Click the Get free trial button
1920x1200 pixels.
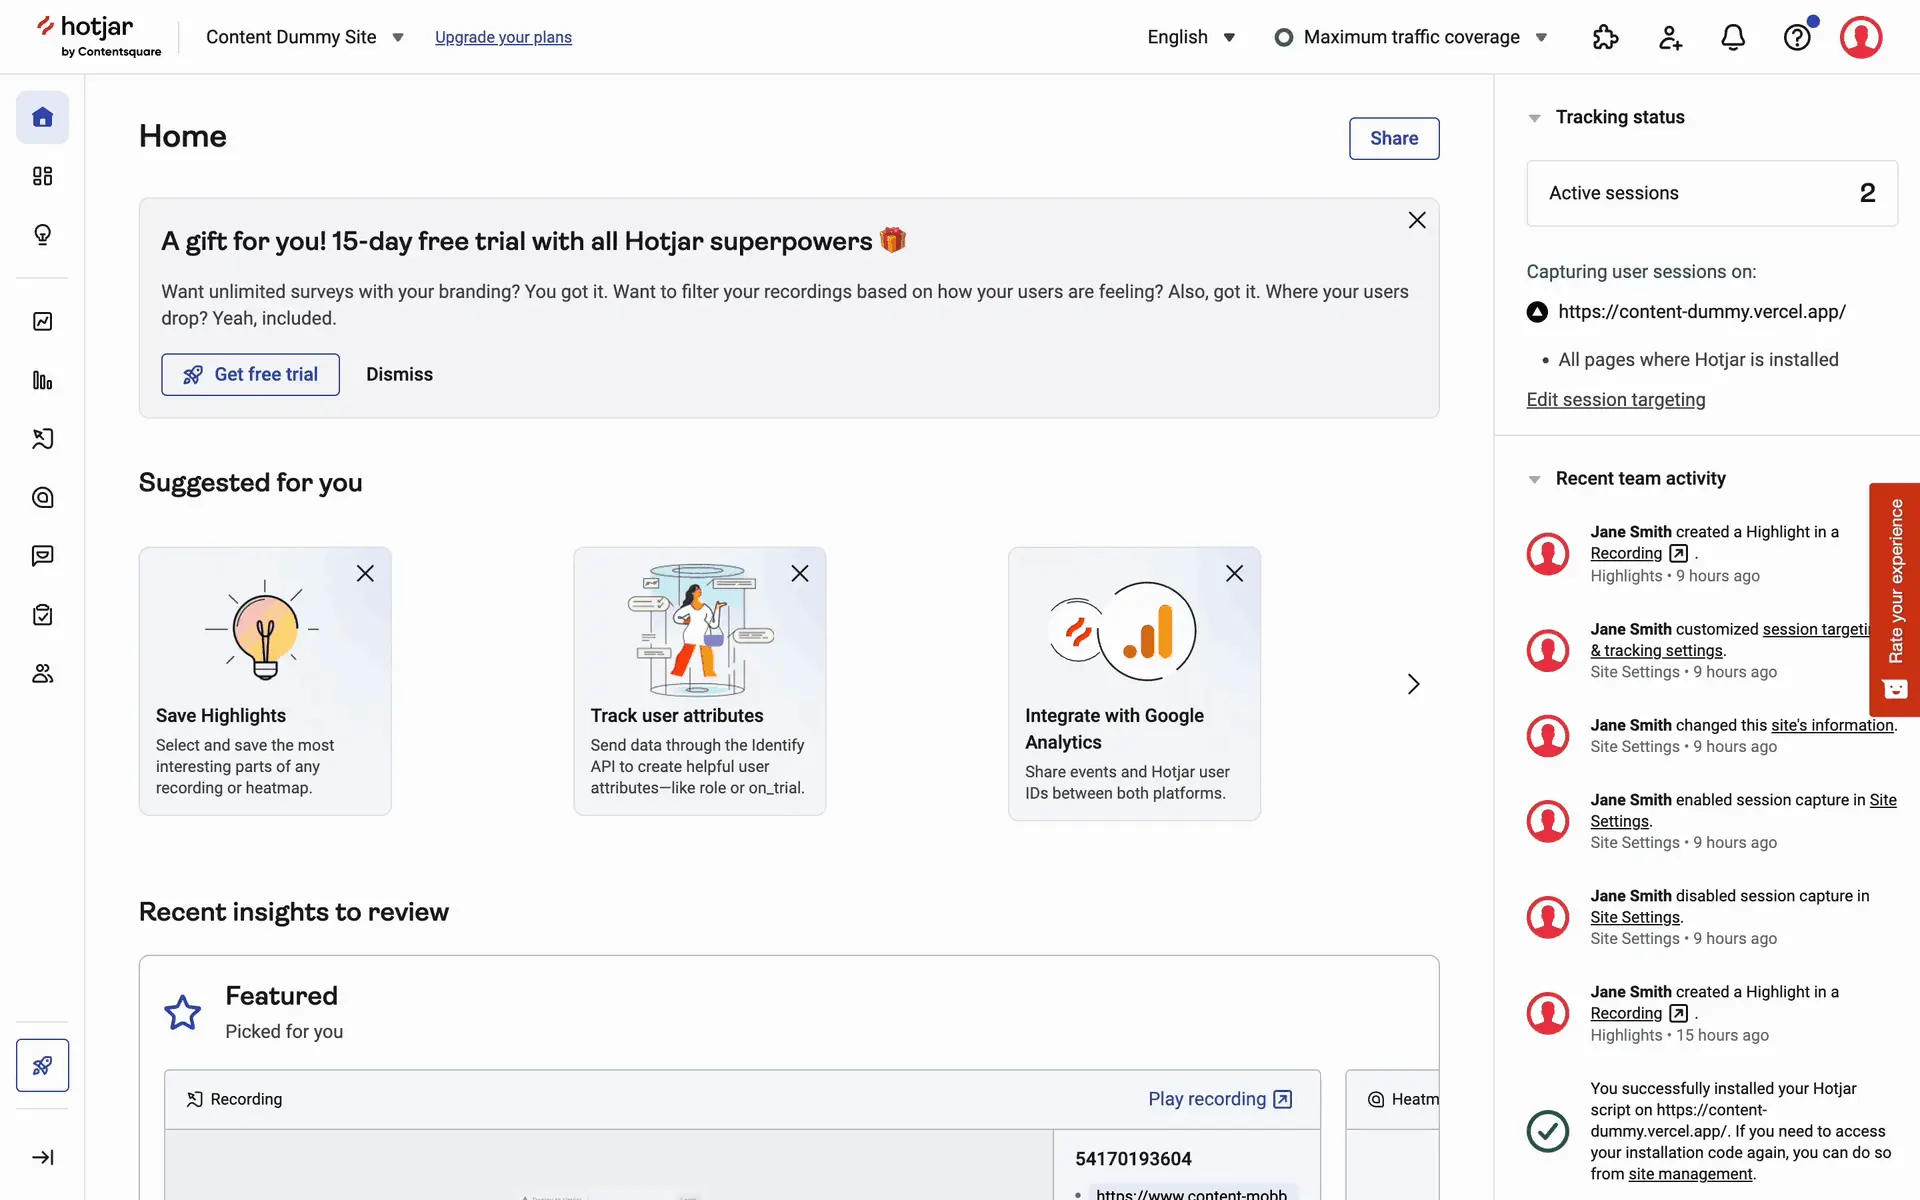click(250, 375)
